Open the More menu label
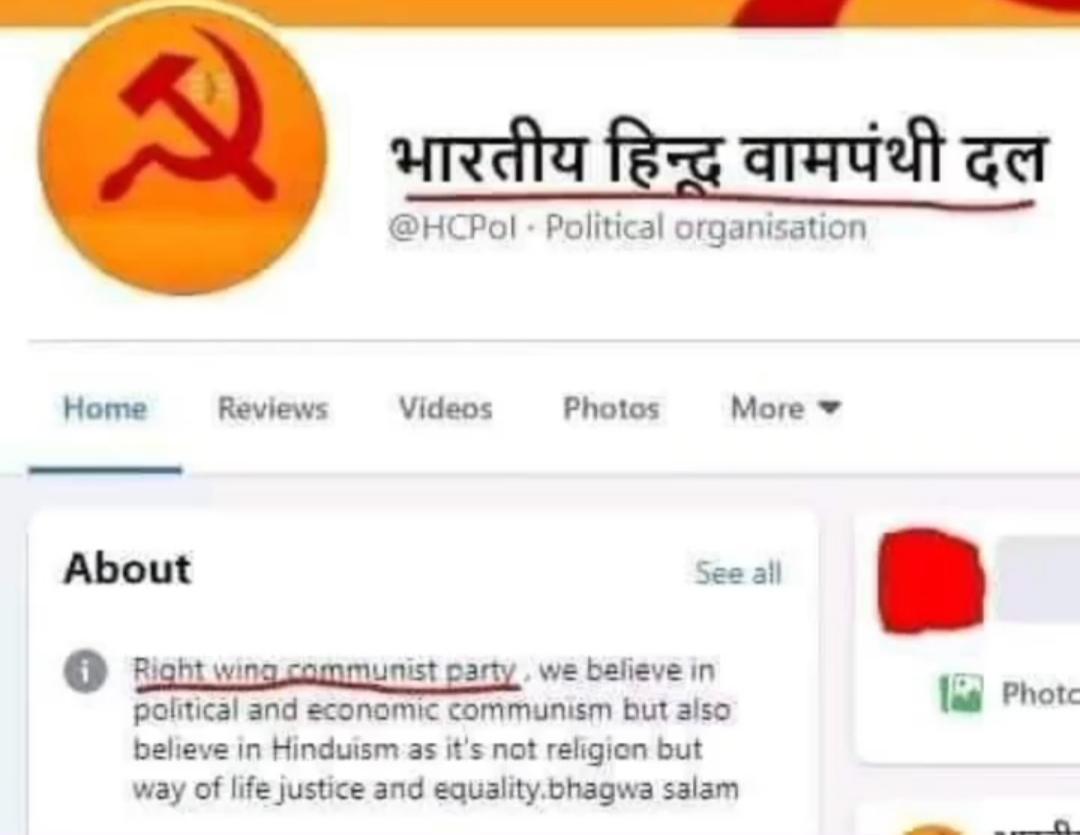Viewport: 1080px width, 835px height. (x=767, y=408)
